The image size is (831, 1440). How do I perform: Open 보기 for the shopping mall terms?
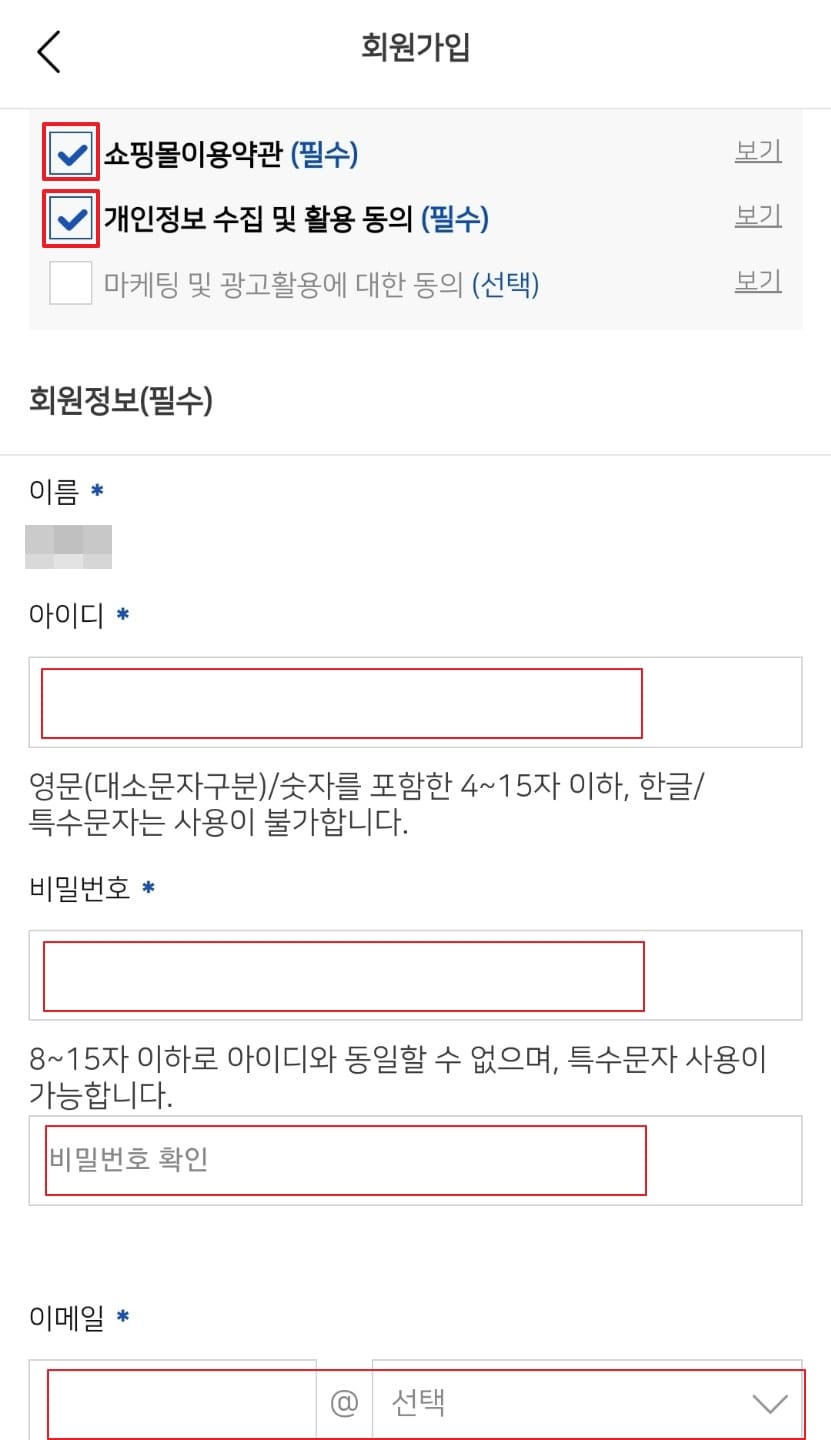758,150
